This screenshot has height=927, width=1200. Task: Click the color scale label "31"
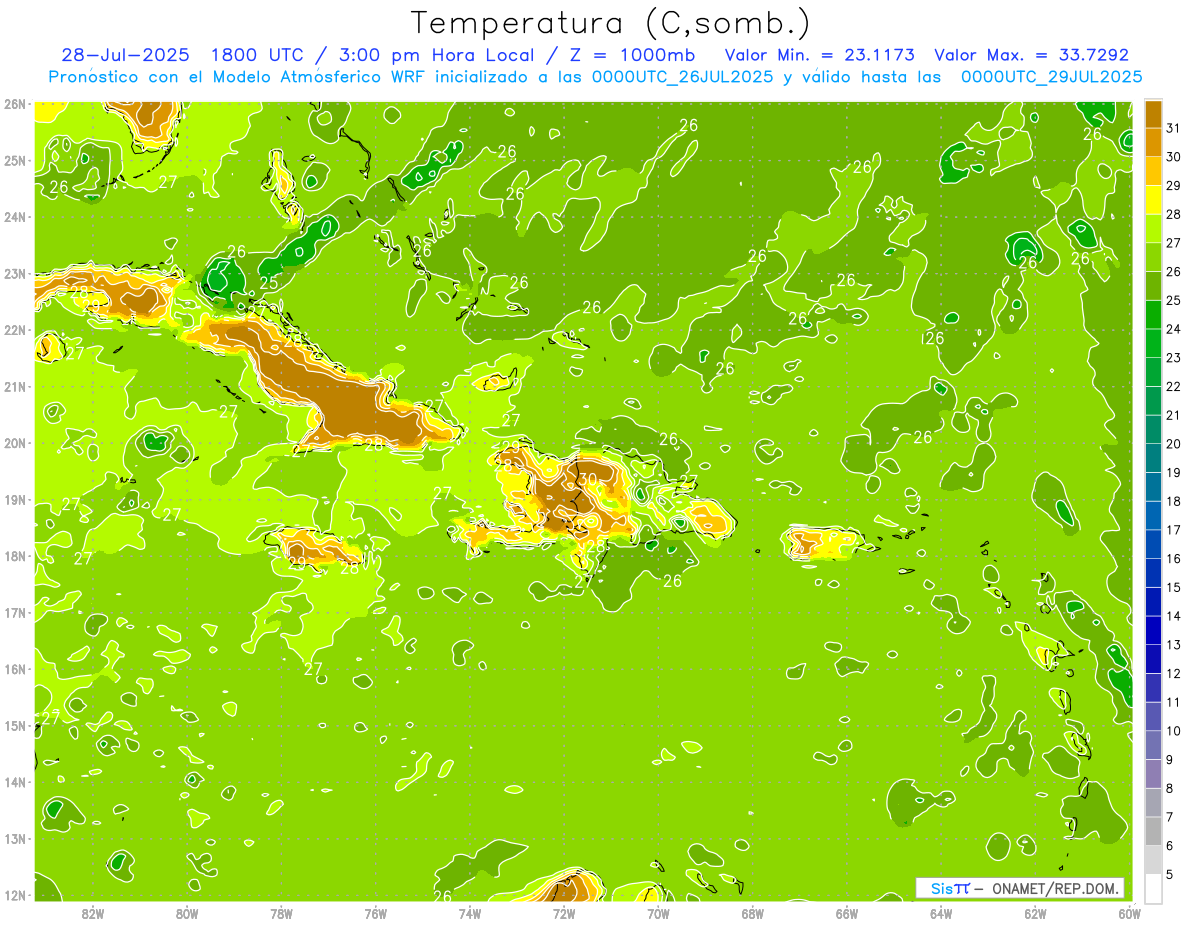click(x=1174, y=128)
